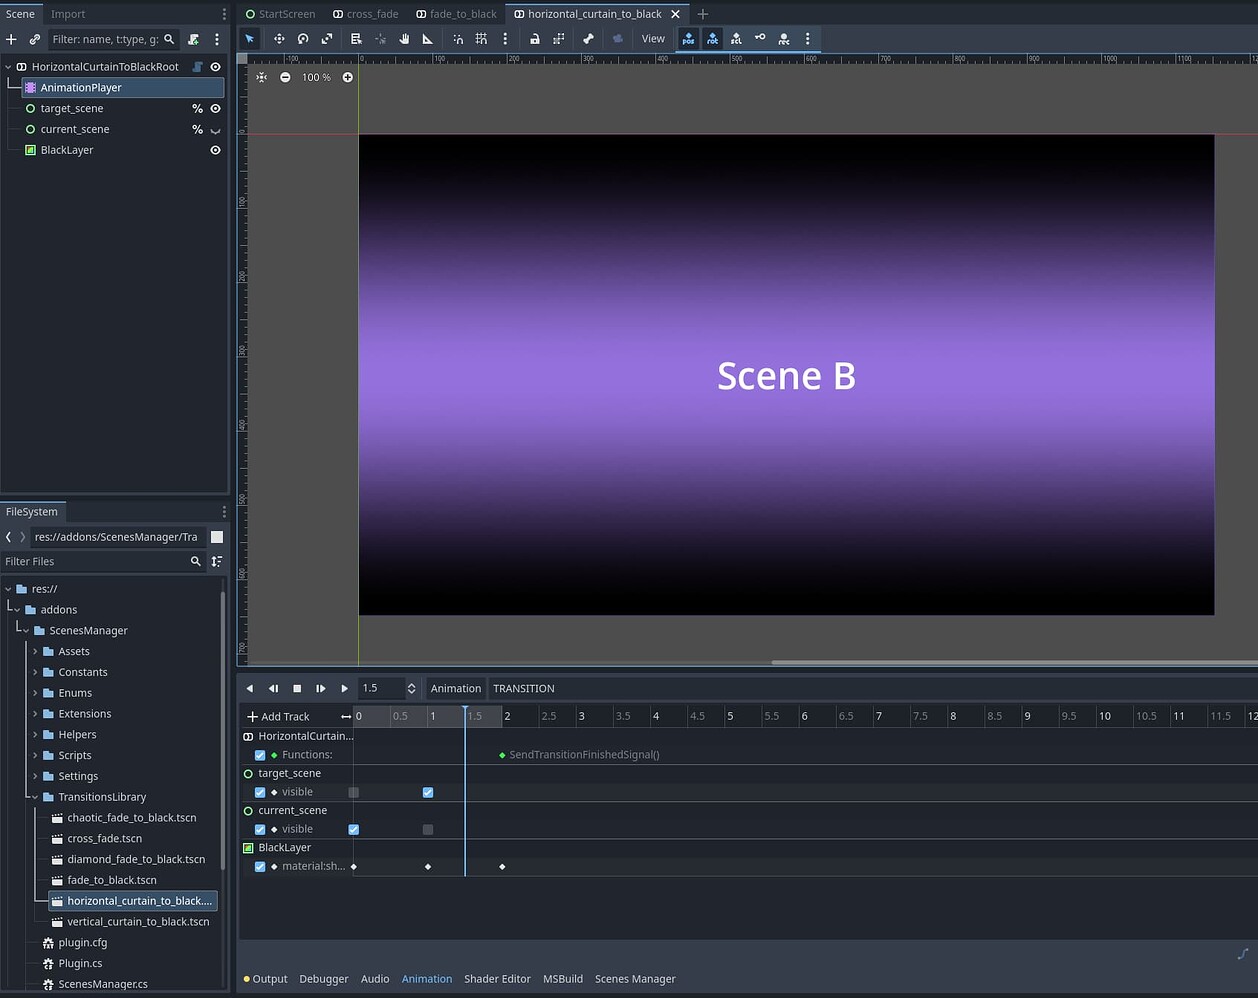Enable the Pan mode tool
This screenshot has height=998, width=1258.
click(404, 38)
